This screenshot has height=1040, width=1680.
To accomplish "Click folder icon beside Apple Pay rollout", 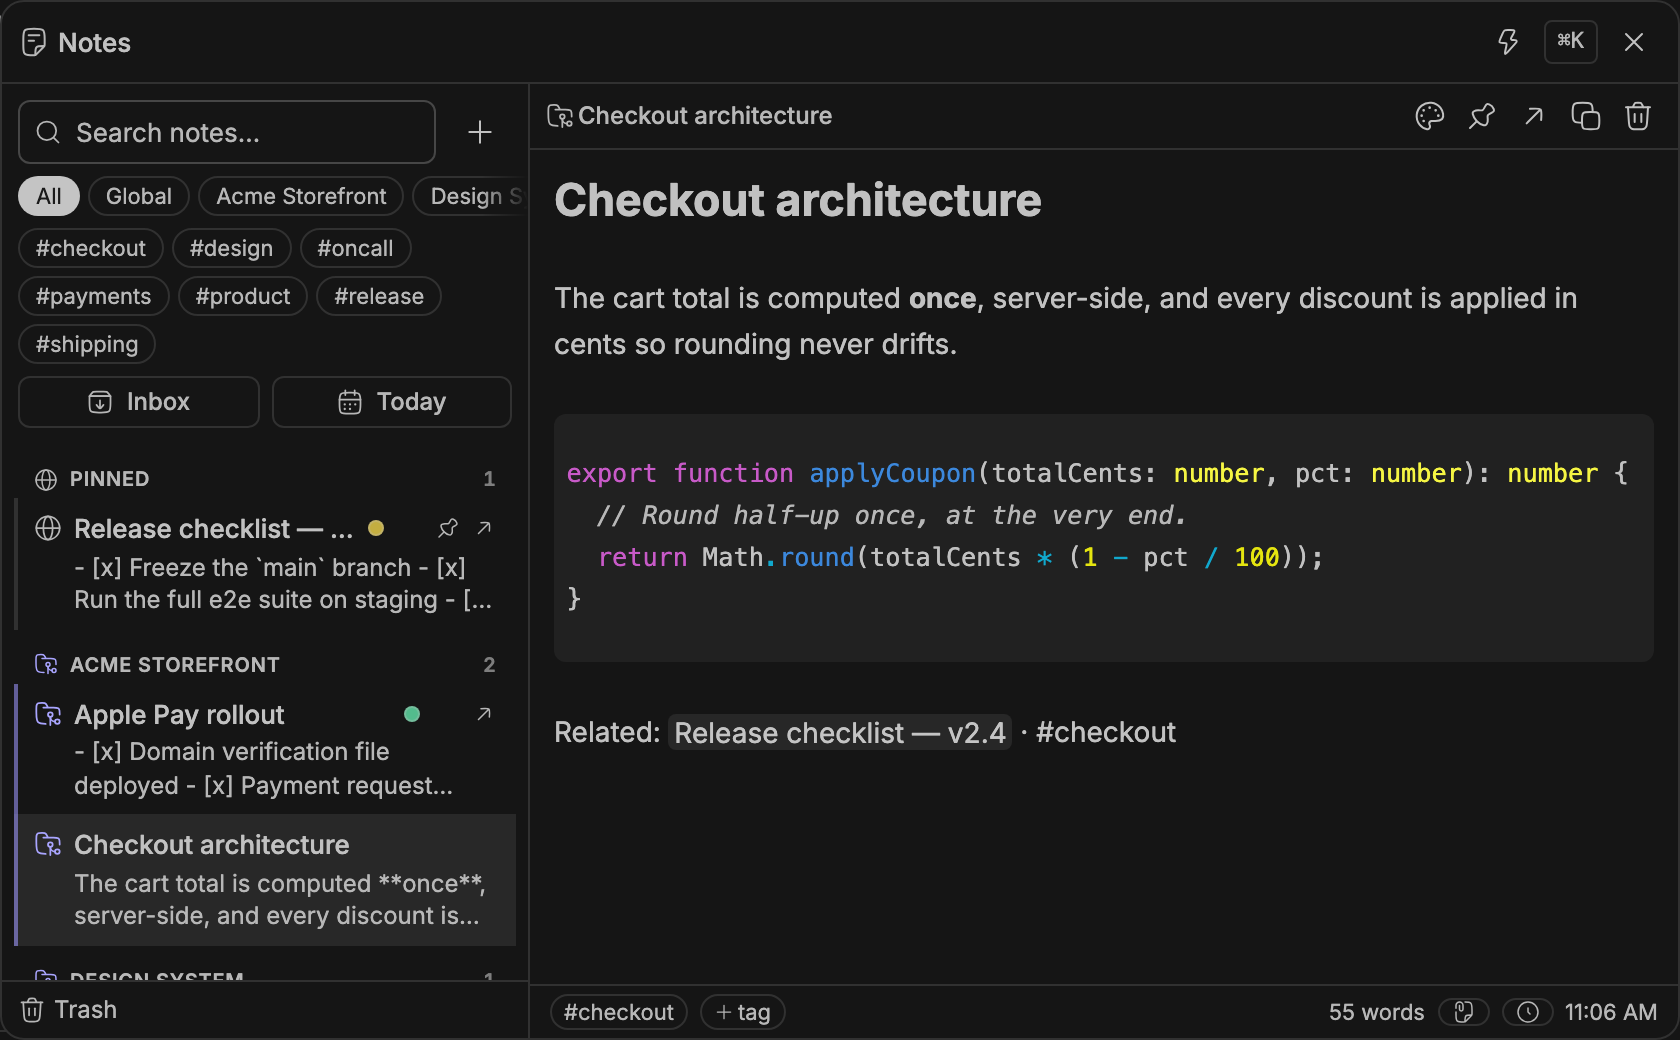I will tap(48, 714).
